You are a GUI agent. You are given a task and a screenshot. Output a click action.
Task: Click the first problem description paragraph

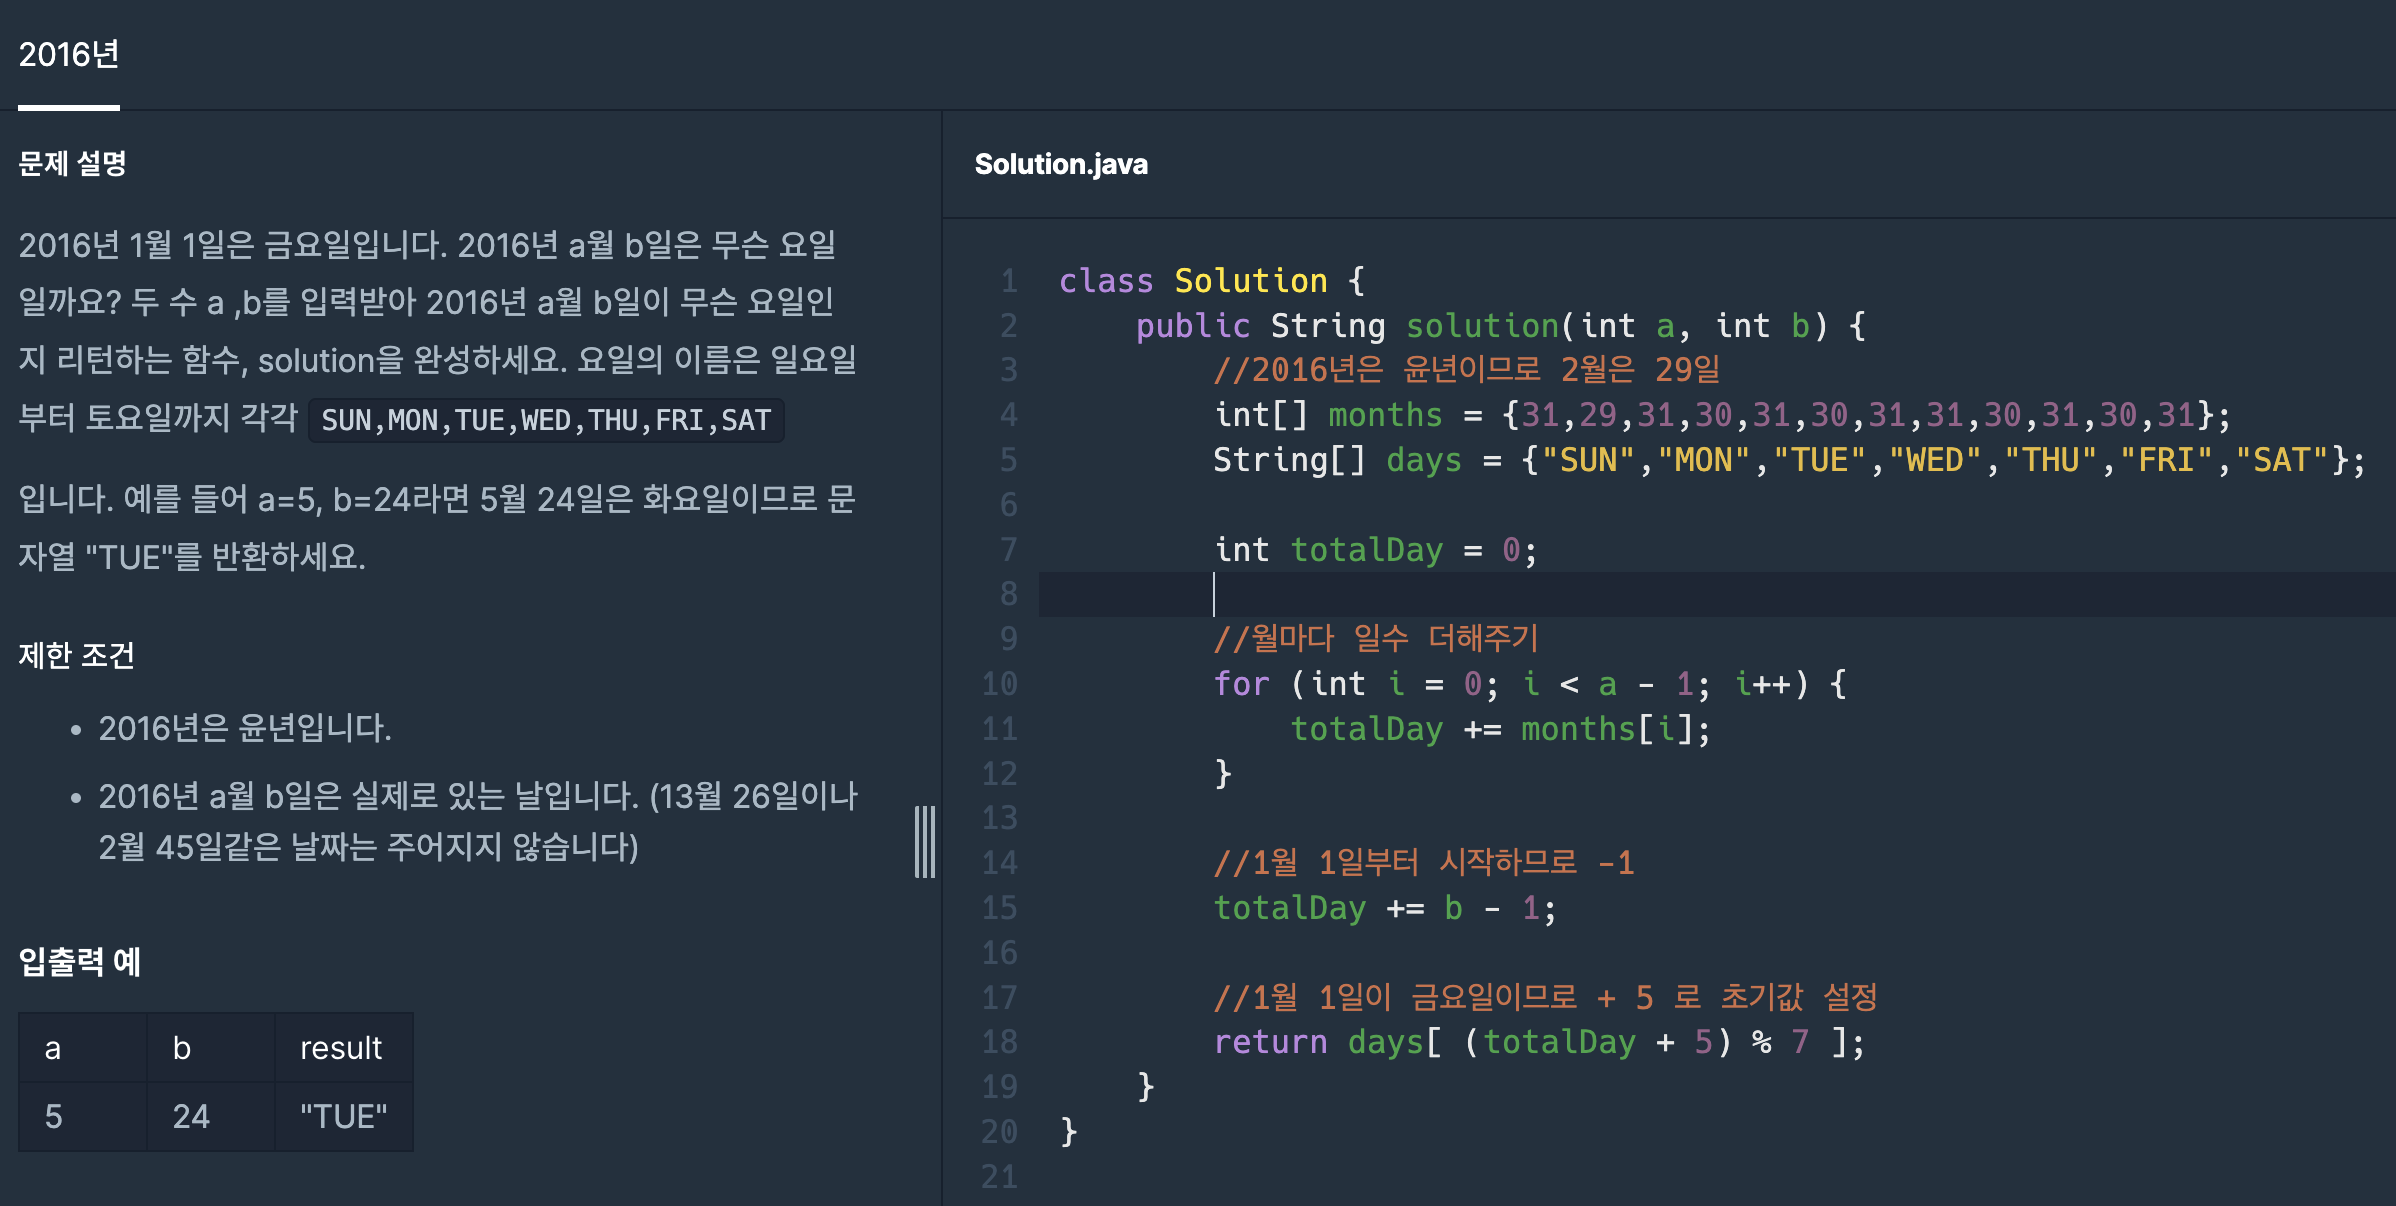438,331
